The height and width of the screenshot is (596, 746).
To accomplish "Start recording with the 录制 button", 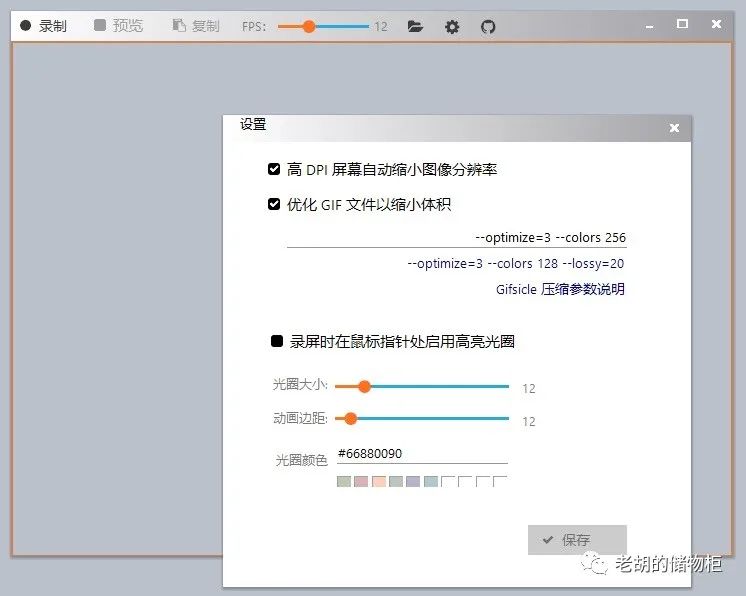I will [43, 26].
